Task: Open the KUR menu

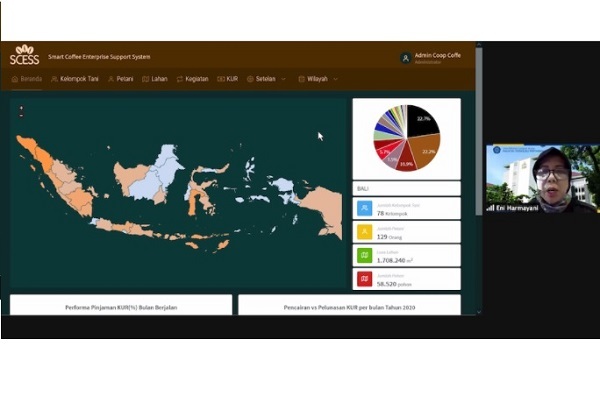Action: 228,79
